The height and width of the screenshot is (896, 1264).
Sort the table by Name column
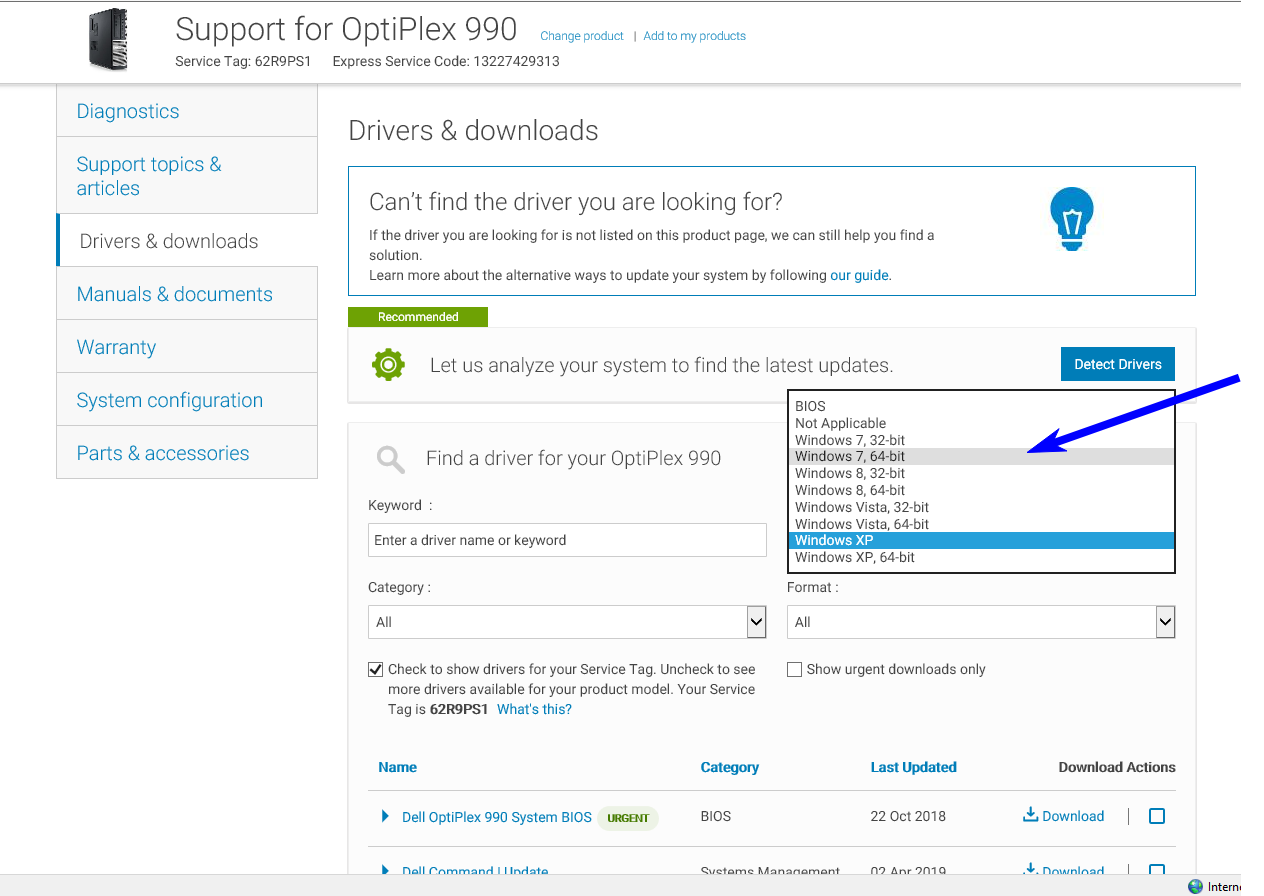tap(398, 767)
